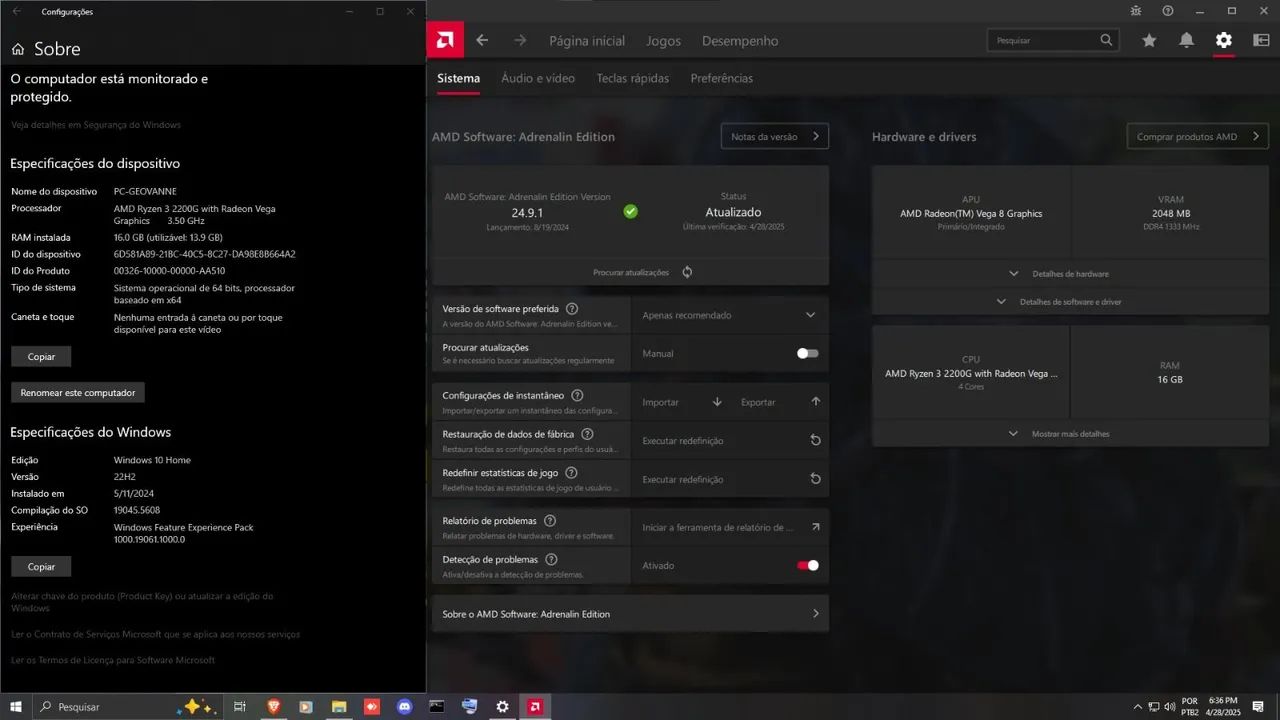Open the Microsoft Services Agreement link
The width and height of the screenshot is (1280, 720).
(155, 634)
